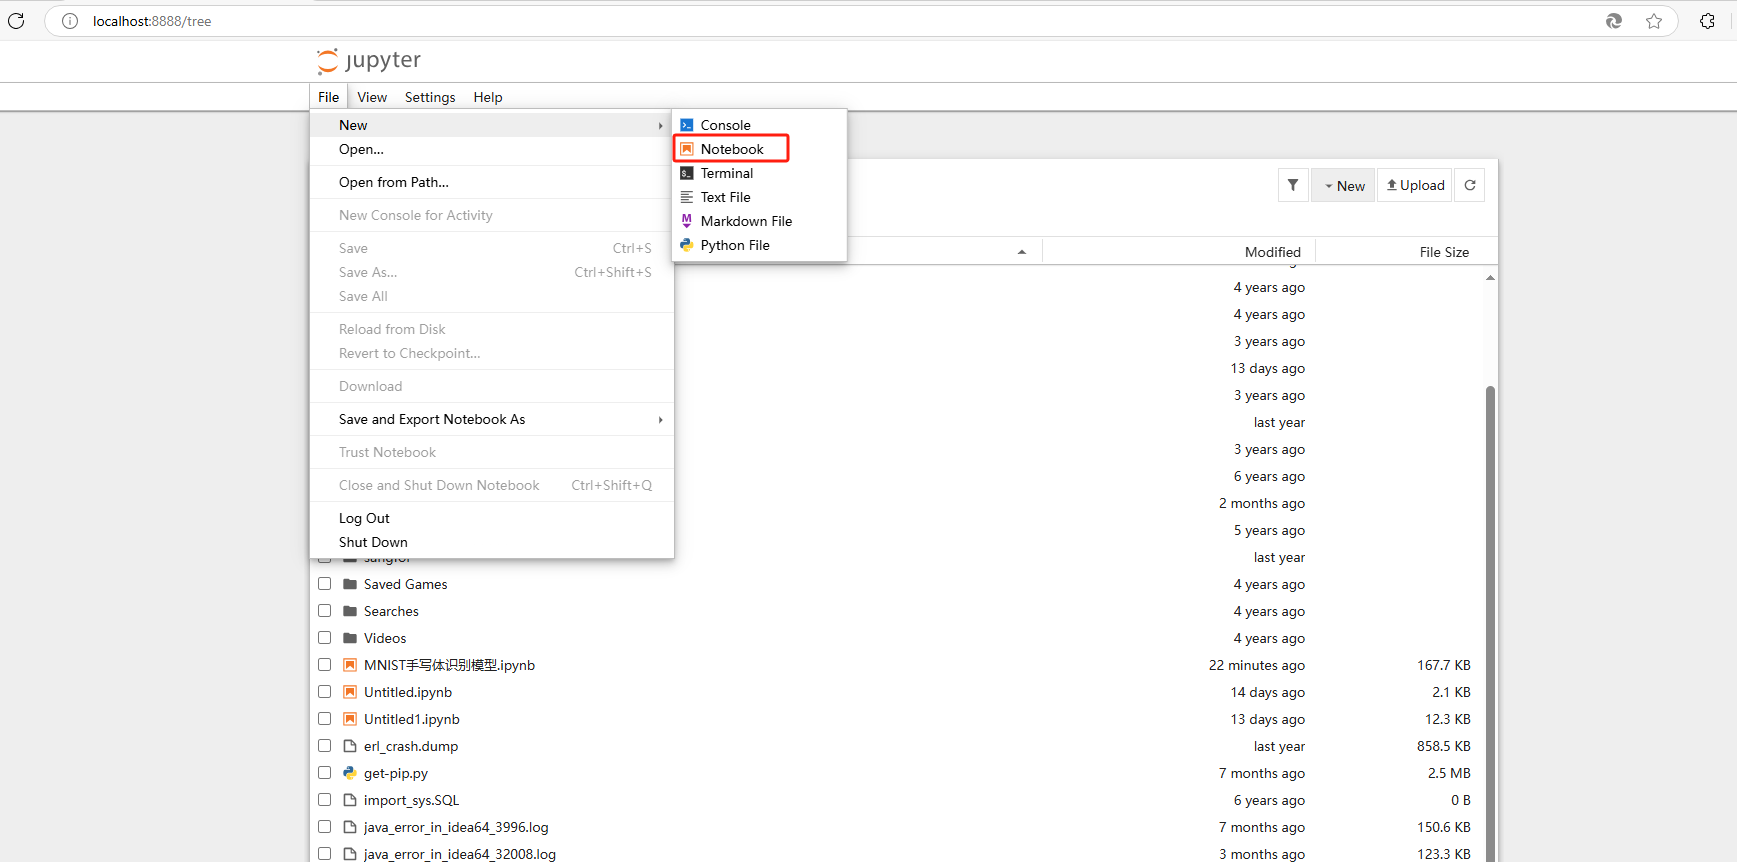
Task: Open the get-pip.py file
Action: [x=396, y=773]
